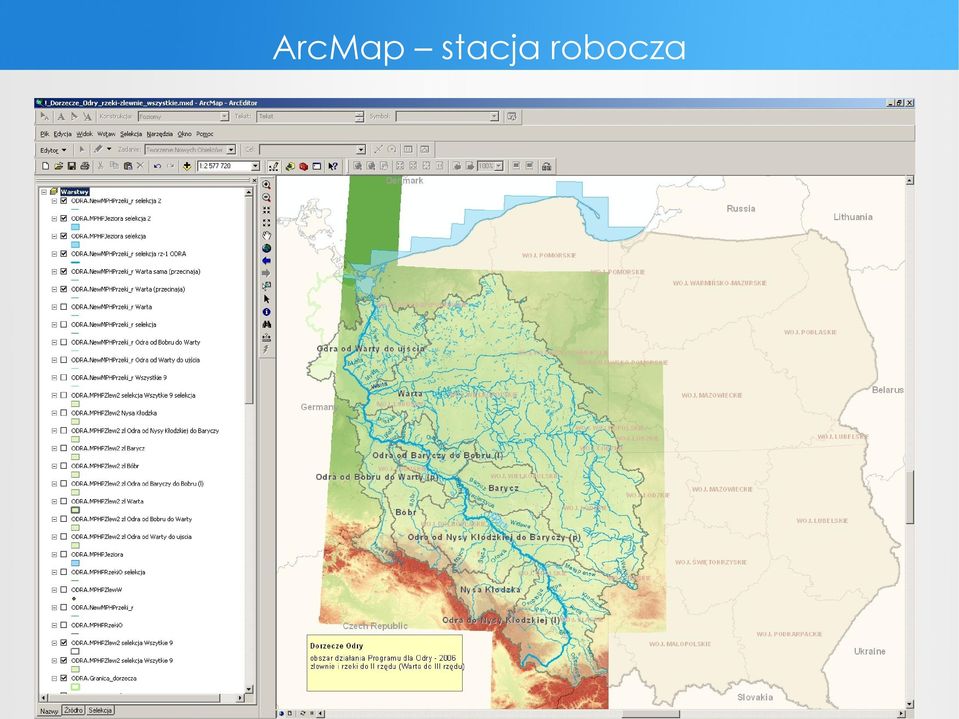Turn on layer ODRA.MPHFZlew2 zl Barycz
The image size is (959, 719).
[x=64, y=448]
